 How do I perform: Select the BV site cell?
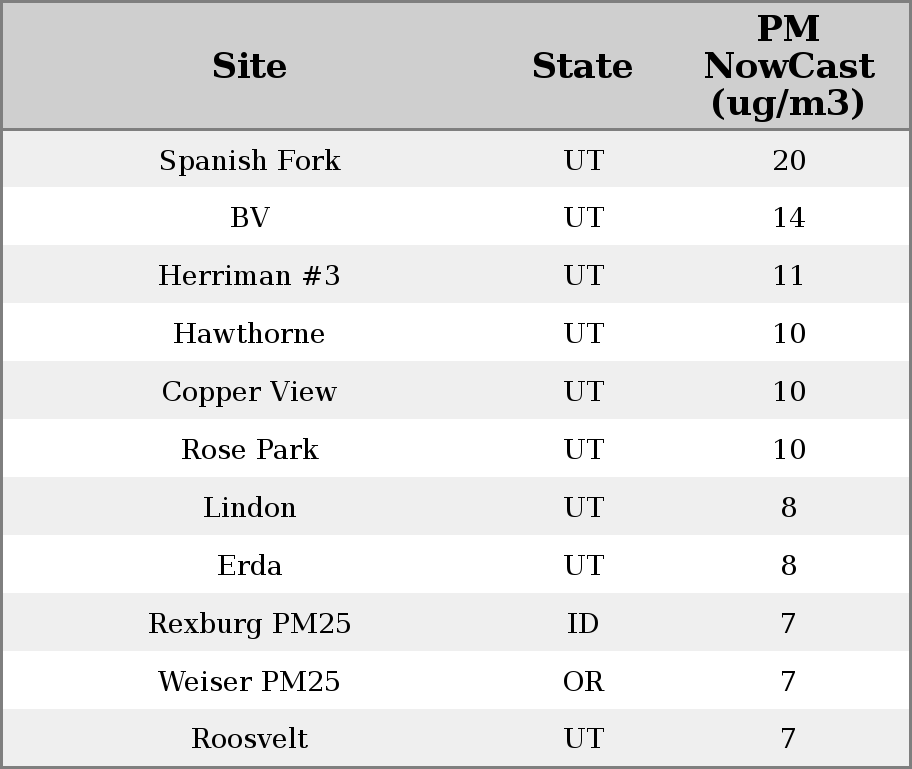249,218
